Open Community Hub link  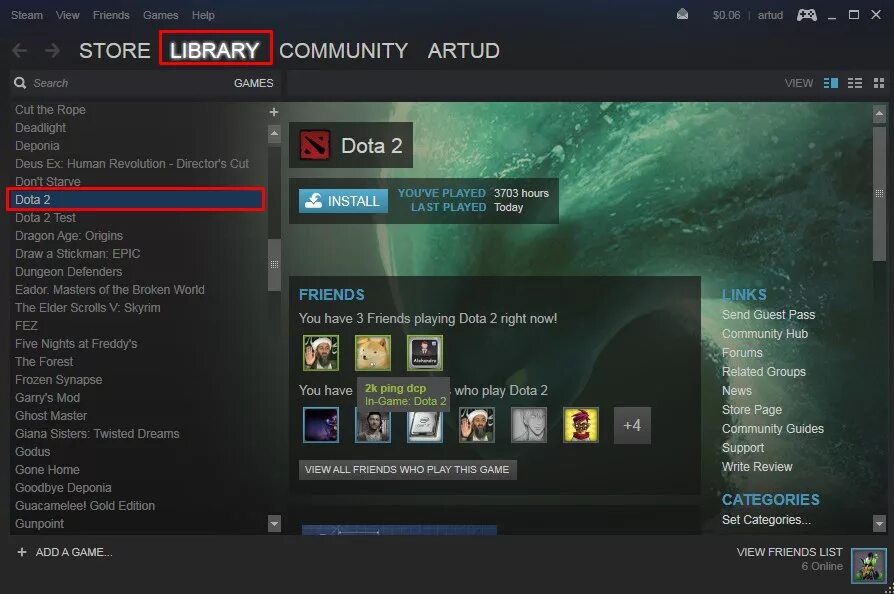point(765,334)
